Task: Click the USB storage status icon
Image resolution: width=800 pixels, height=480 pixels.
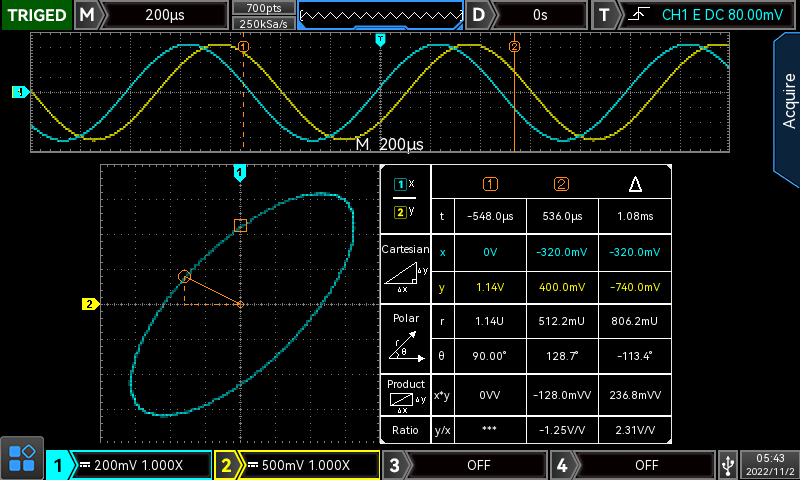Action: point(729,465)
